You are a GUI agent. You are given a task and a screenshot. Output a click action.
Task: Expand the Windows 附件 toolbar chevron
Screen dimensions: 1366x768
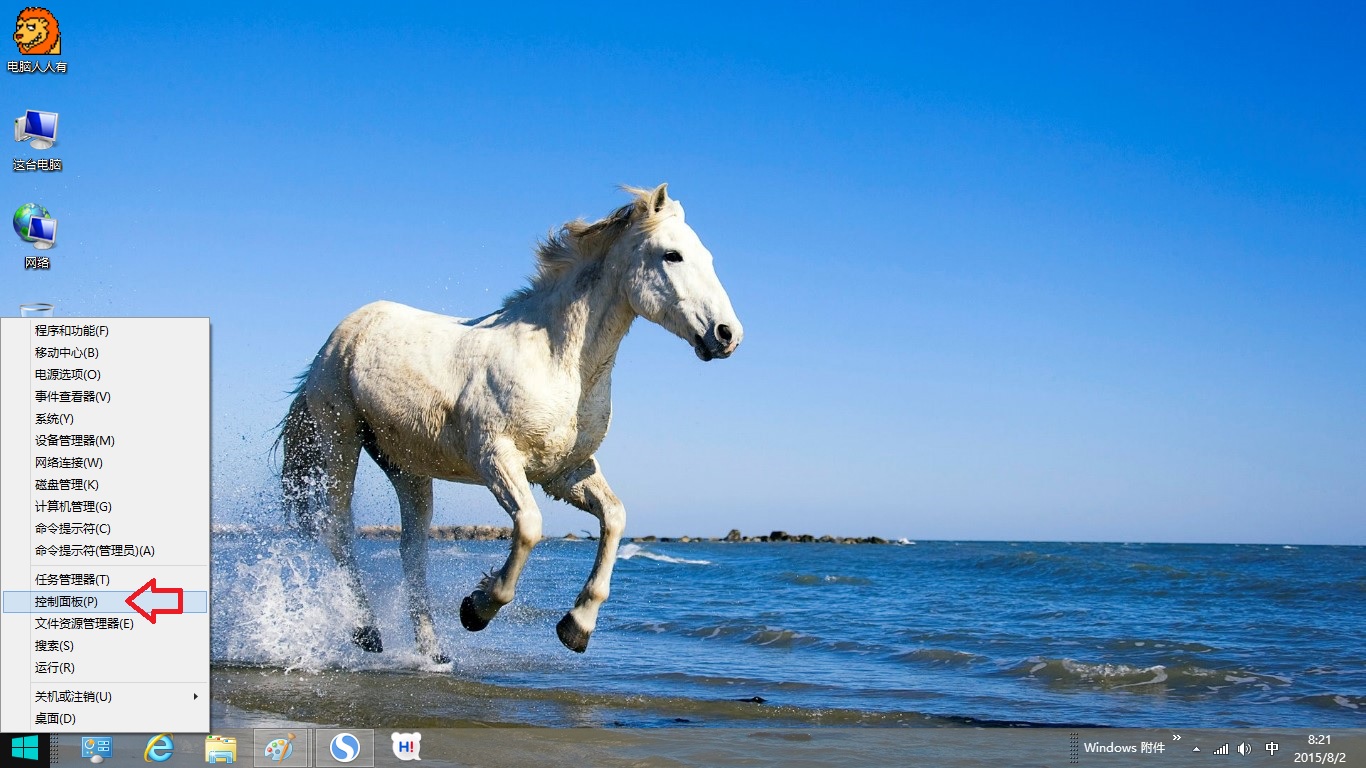coord(1176,739)
